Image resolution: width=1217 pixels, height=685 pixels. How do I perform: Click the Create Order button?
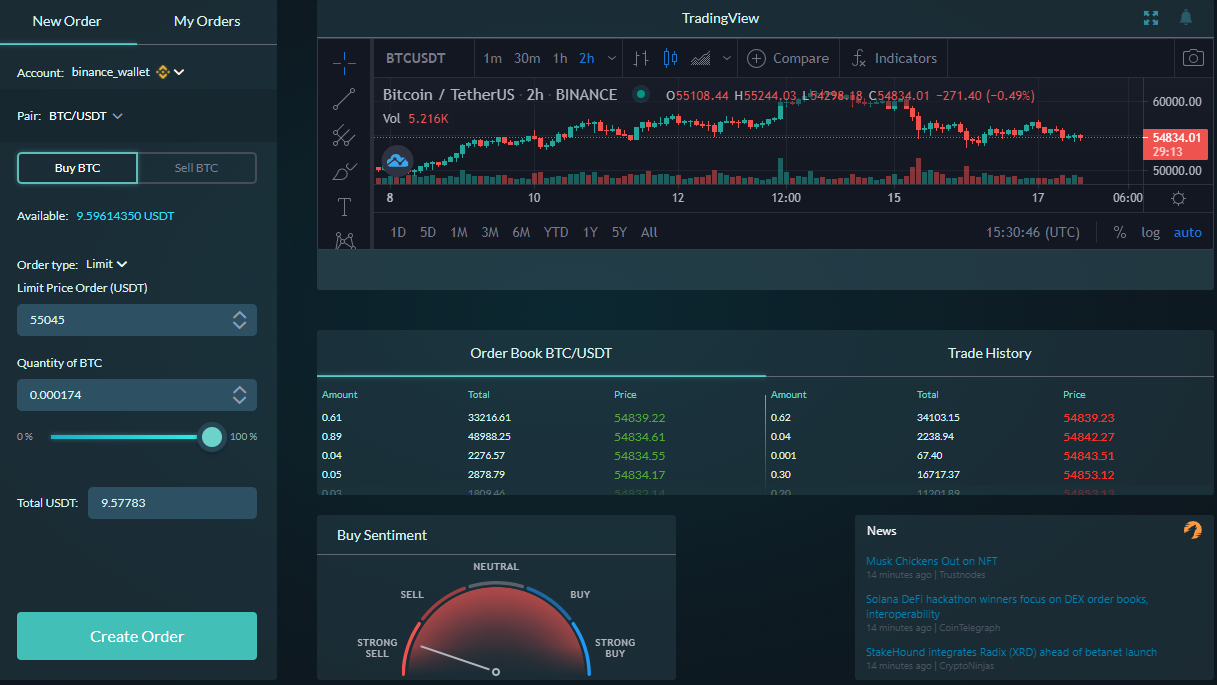coord(137,636)
